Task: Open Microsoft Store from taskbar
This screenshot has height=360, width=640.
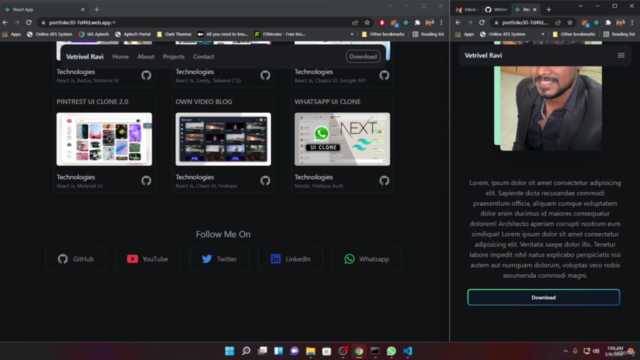Action: (x=327, y=351)
